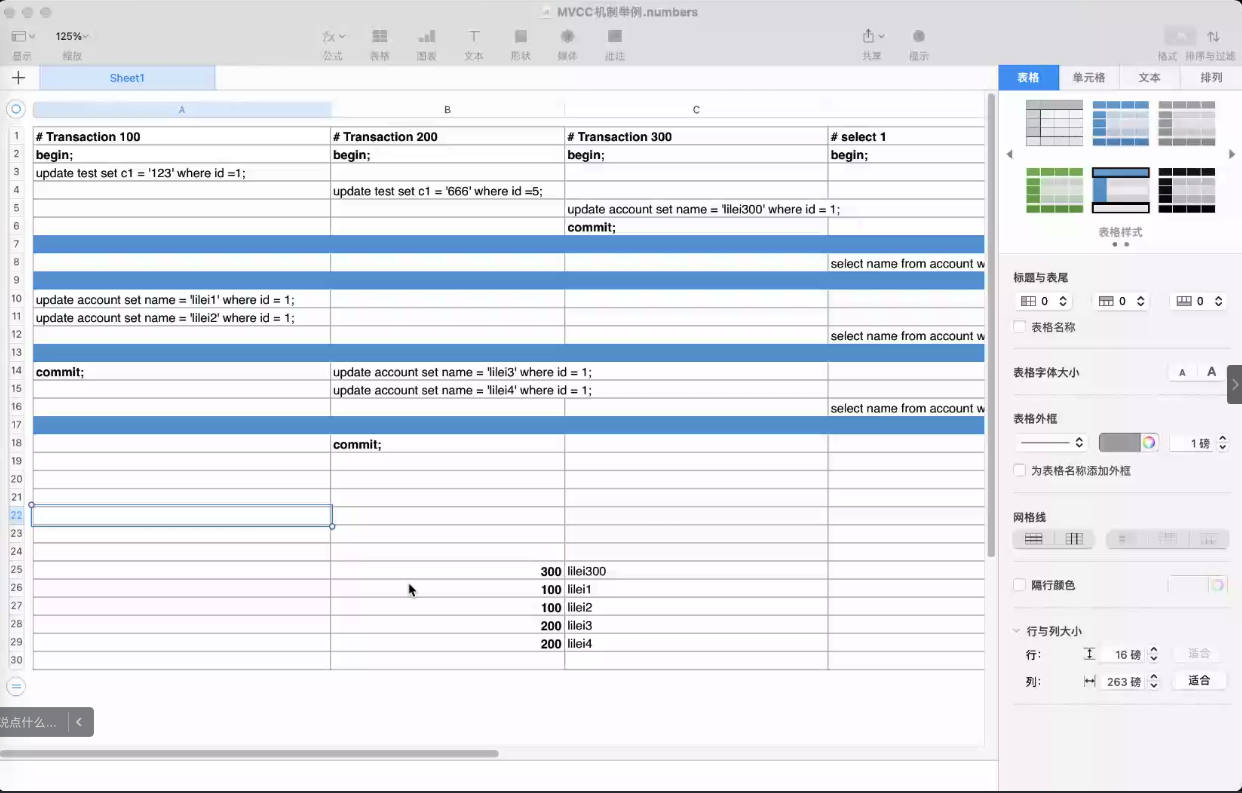Click the 适合 fit button for column
Screen dimensions: 1242x793
[1199, 680]
